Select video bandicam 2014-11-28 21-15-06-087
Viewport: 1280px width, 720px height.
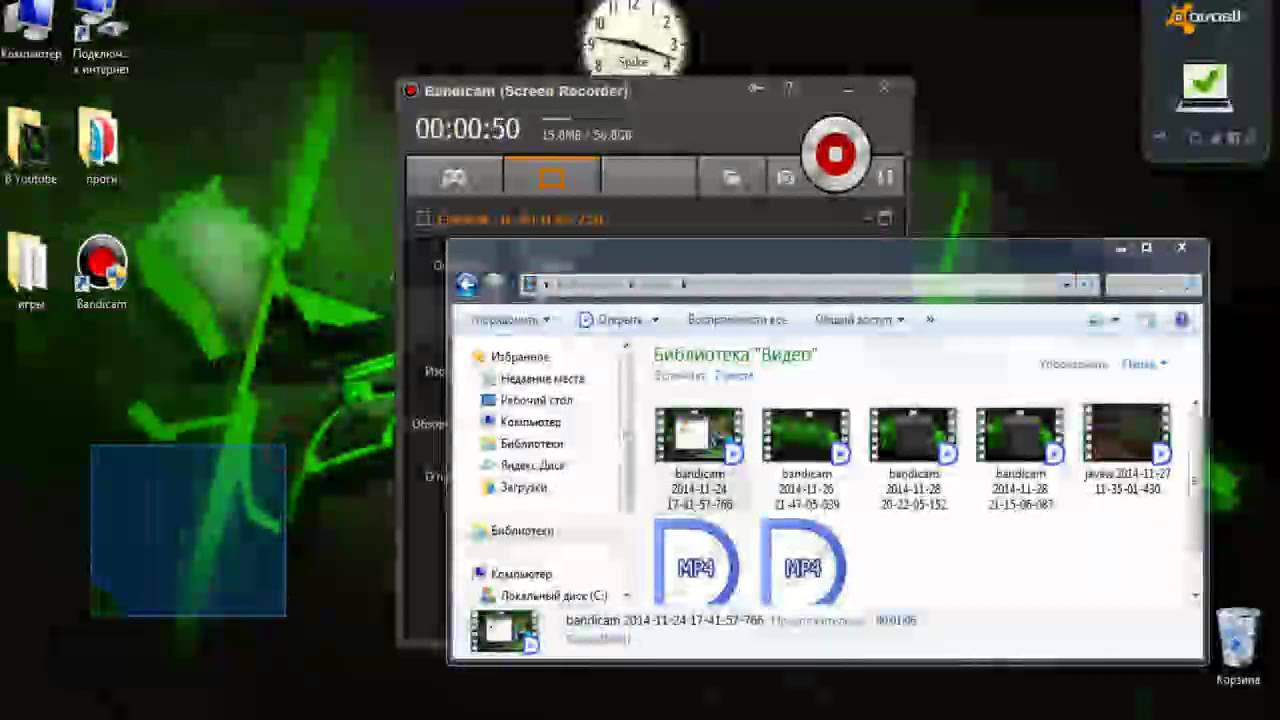pos(1020,458)
